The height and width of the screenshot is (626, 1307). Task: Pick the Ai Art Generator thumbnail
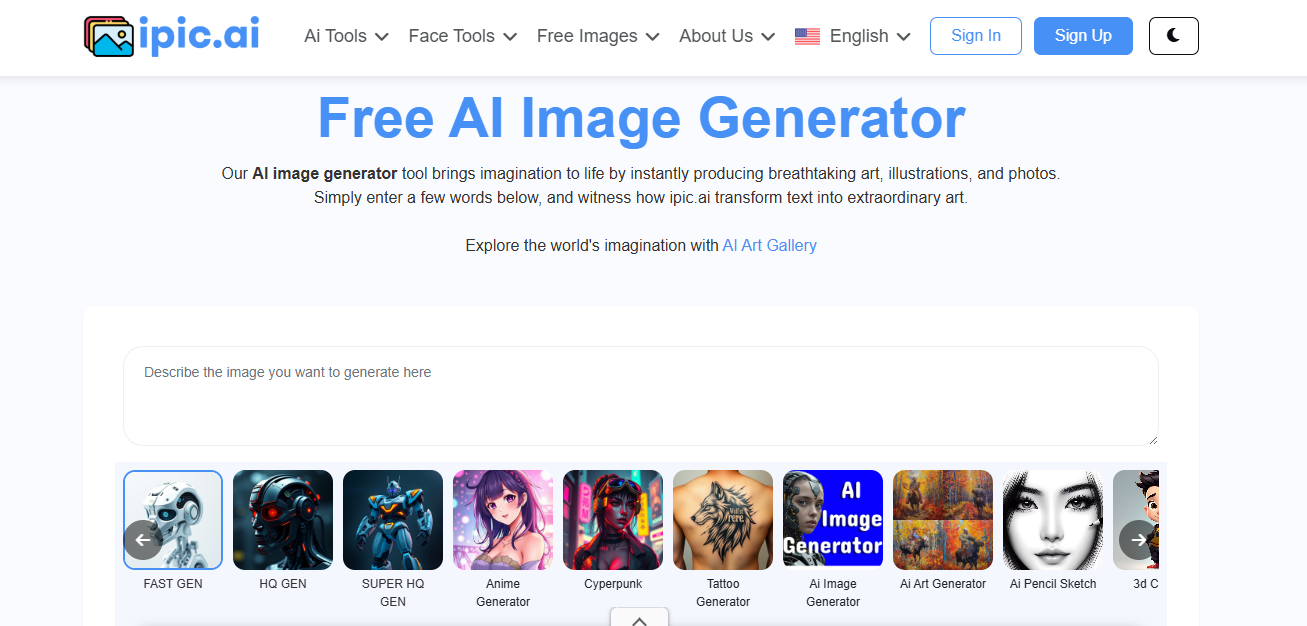tap(943, 520)
